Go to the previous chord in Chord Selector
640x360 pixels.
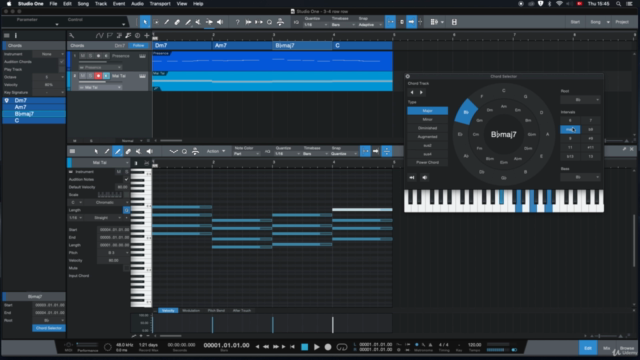pyautogui.click(x=412, y=93)
